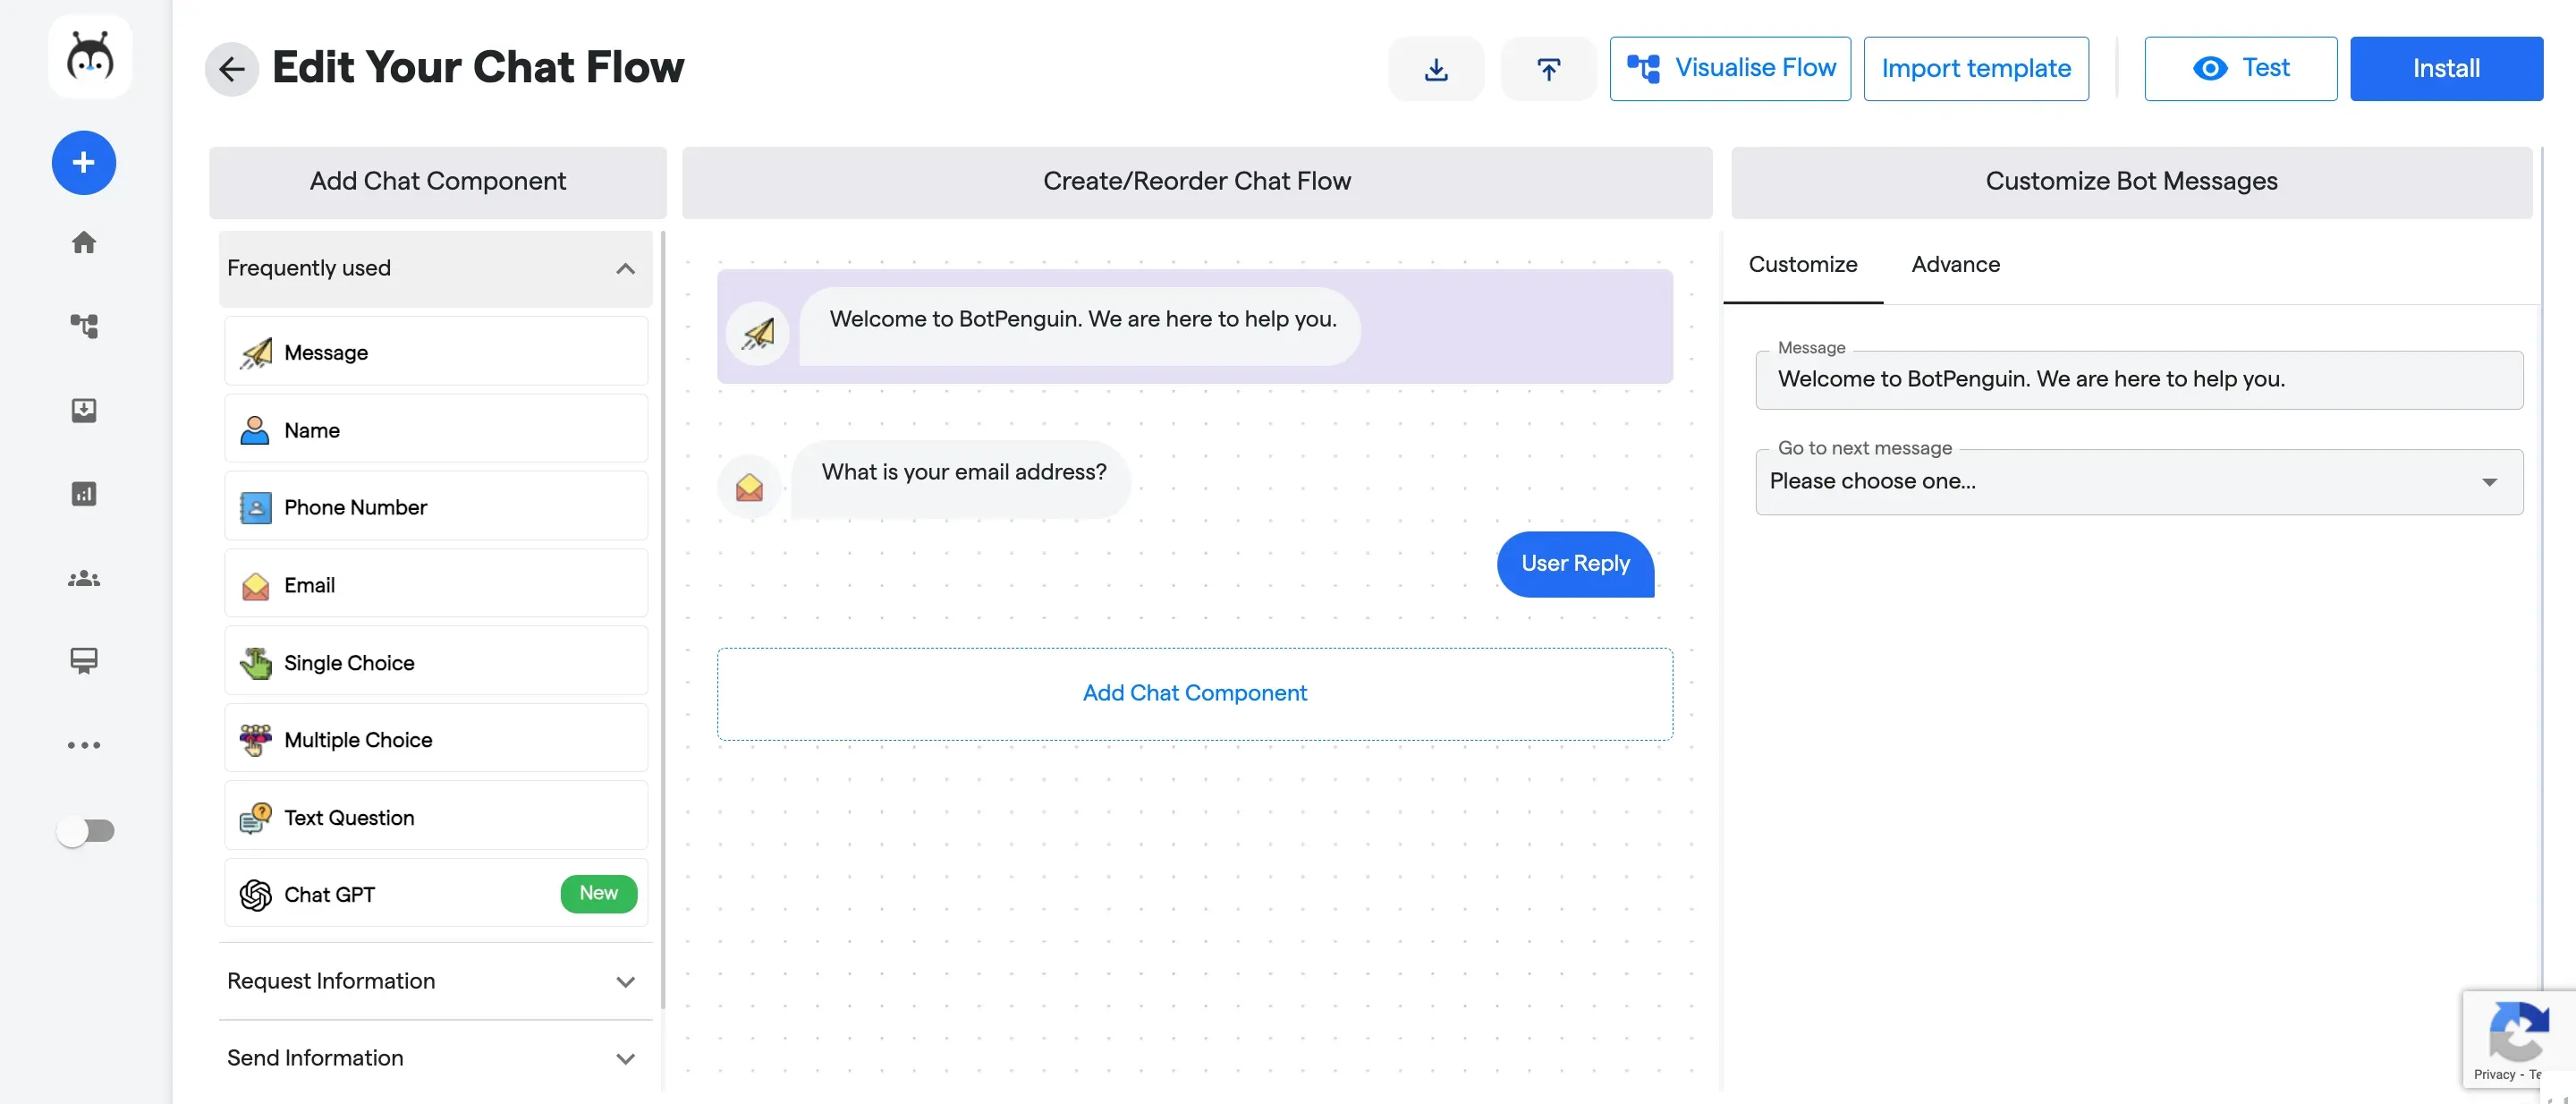Toggle the bot enable/disable switch
Image resolution: width=2576 pixels, height=1104 pixels.
tap(84, 833)
